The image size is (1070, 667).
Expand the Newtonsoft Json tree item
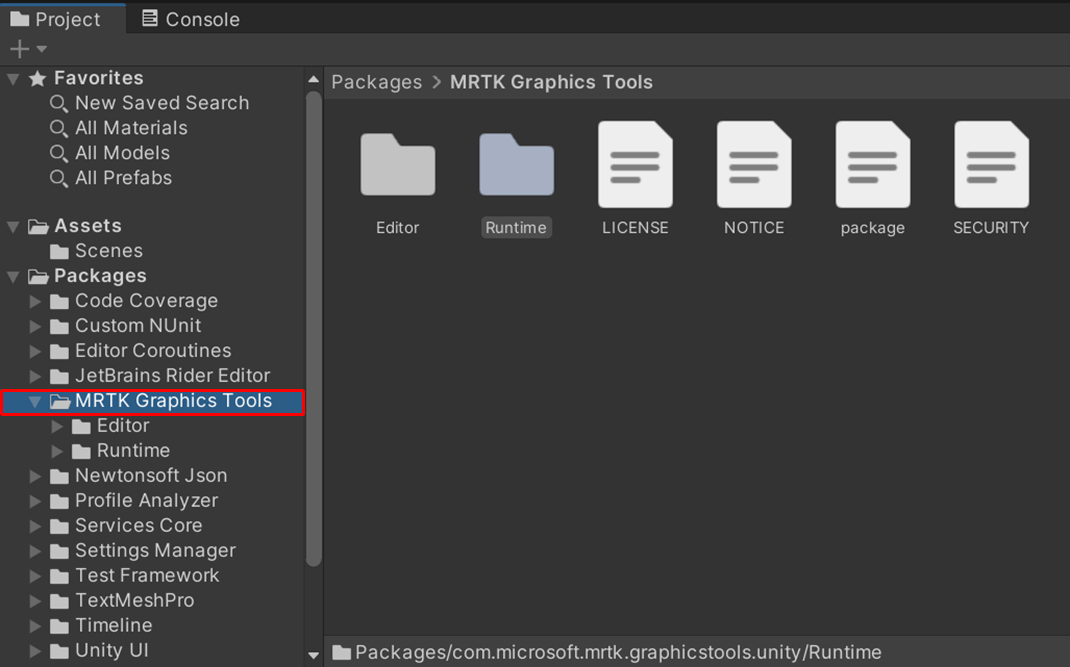(35, 475)
